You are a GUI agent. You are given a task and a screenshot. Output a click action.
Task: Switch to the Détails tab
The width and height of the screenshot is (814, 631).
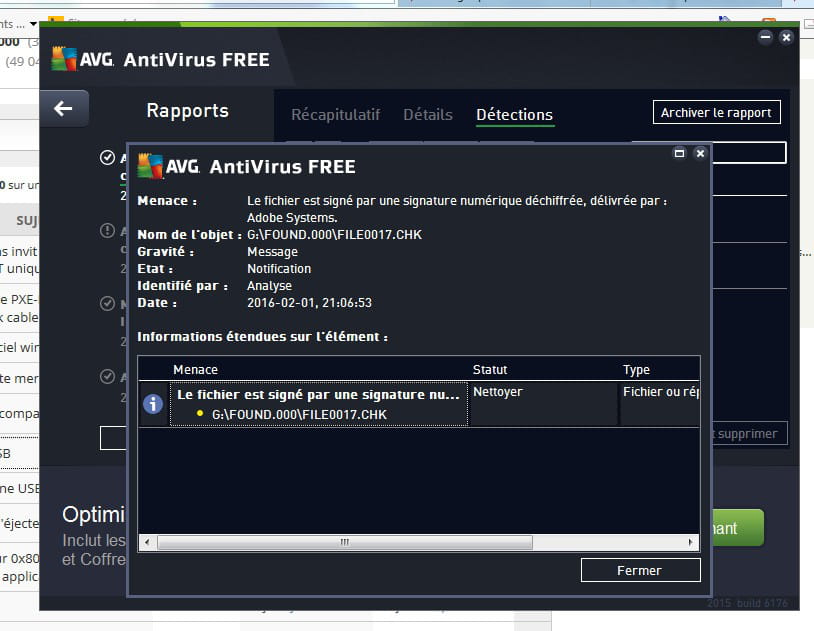point(428,114)
